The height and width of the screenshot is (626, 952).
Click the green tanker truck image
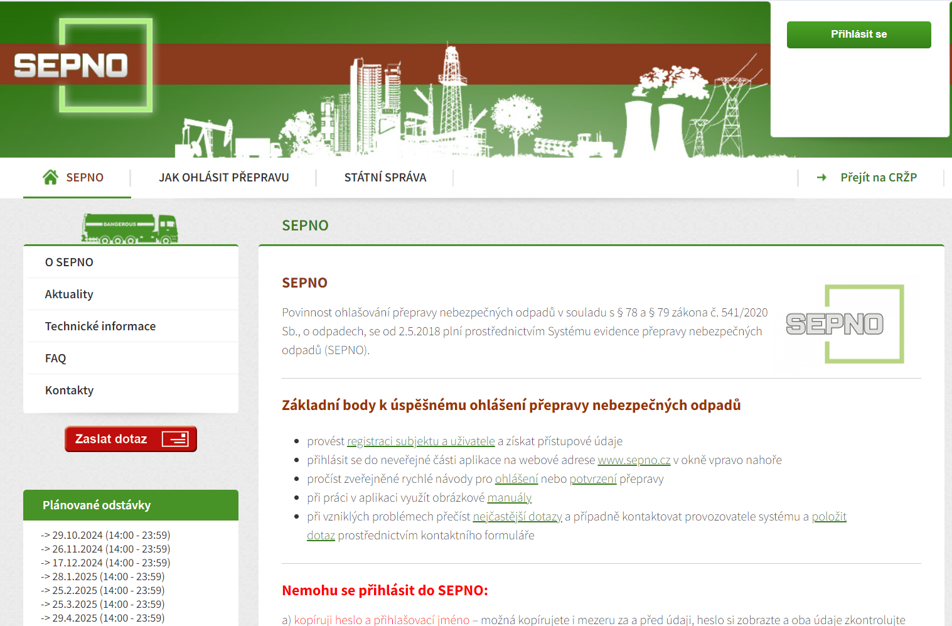pyautogui.click(x=129, y=228)
